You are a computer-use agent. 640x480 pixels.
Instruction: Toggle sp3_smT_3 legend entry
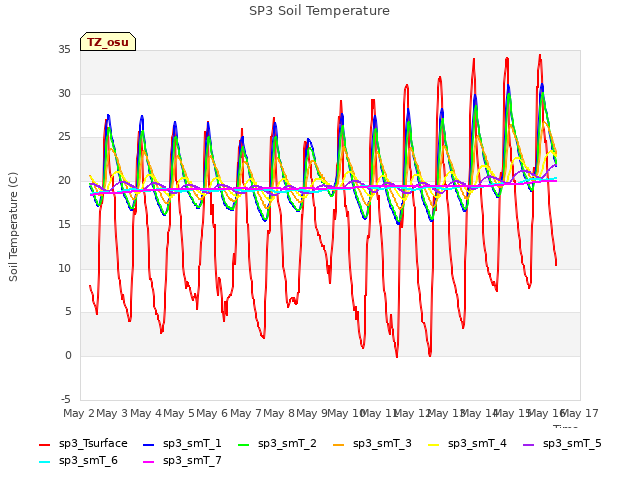(373, 444)
